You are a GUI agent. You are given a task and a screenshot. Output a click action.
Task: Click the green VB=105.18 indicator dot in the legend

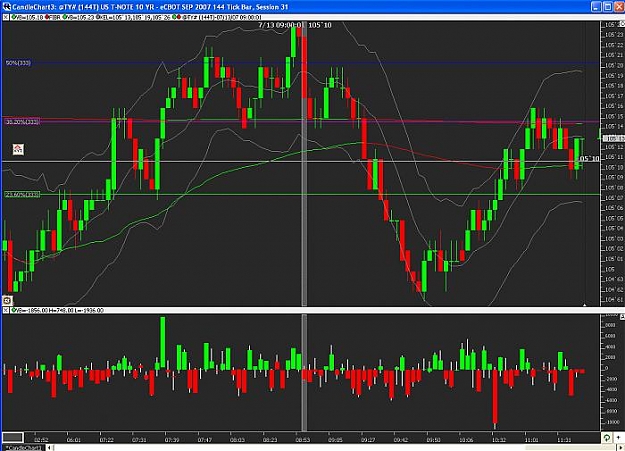pyautogui.click(x=14, y=18)
